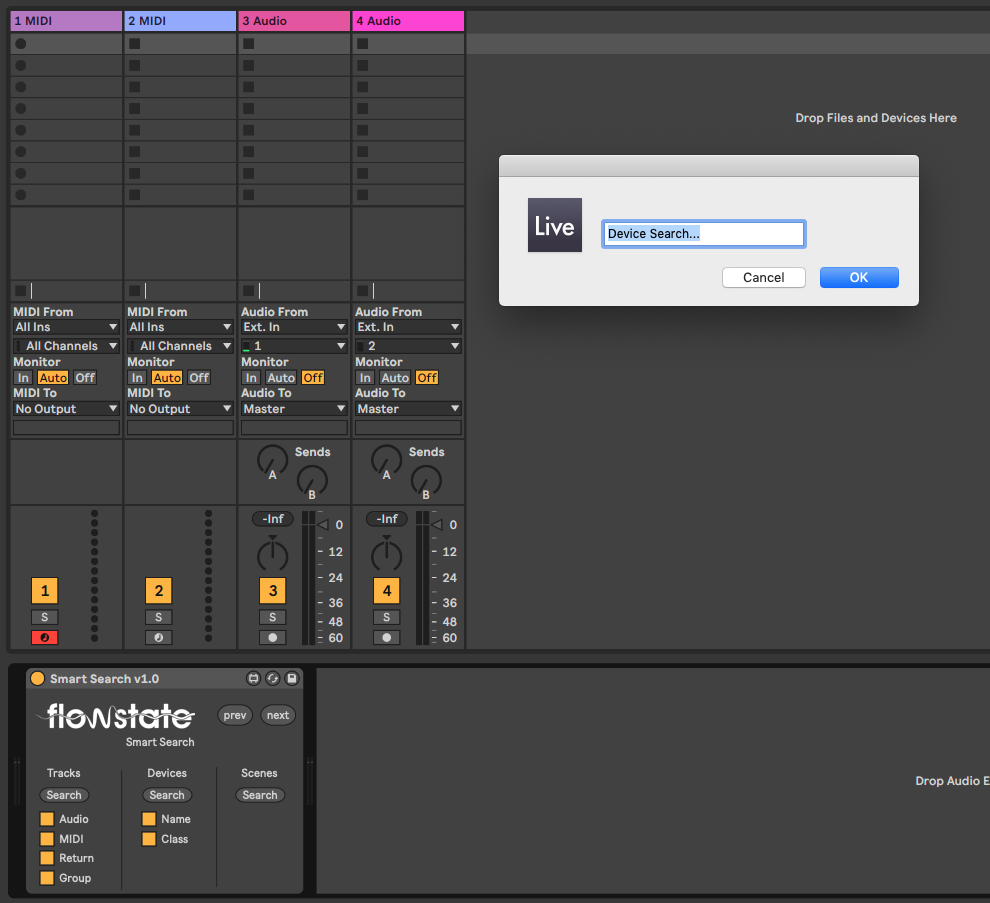
Task: Click the Live logo in the dialog
Action: pos(555,226)
